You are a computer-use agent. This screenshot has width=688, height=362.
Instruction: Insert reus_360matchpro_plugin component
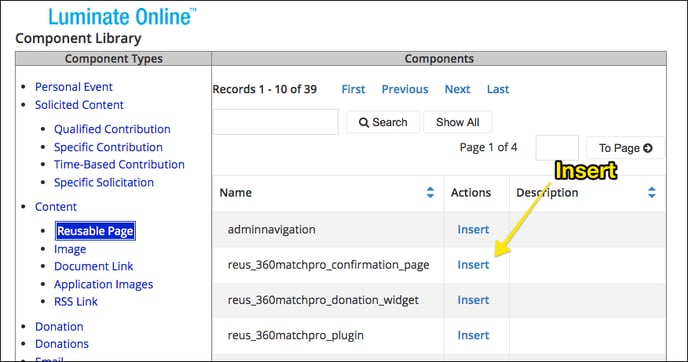pyautogui.click(x=473, y=335)
